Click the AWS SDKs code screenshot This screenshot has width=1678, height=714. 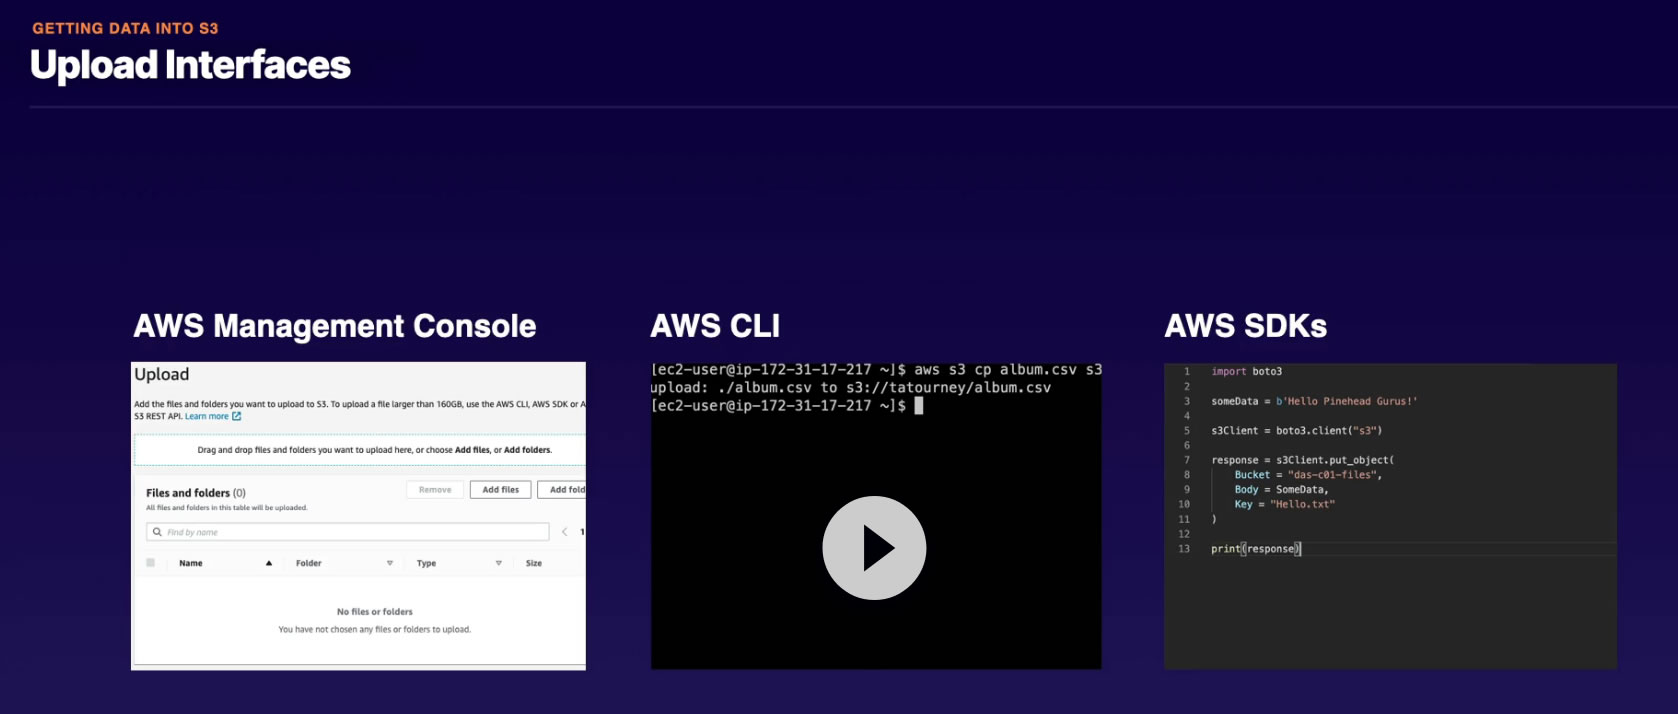tap(1390, 516)
